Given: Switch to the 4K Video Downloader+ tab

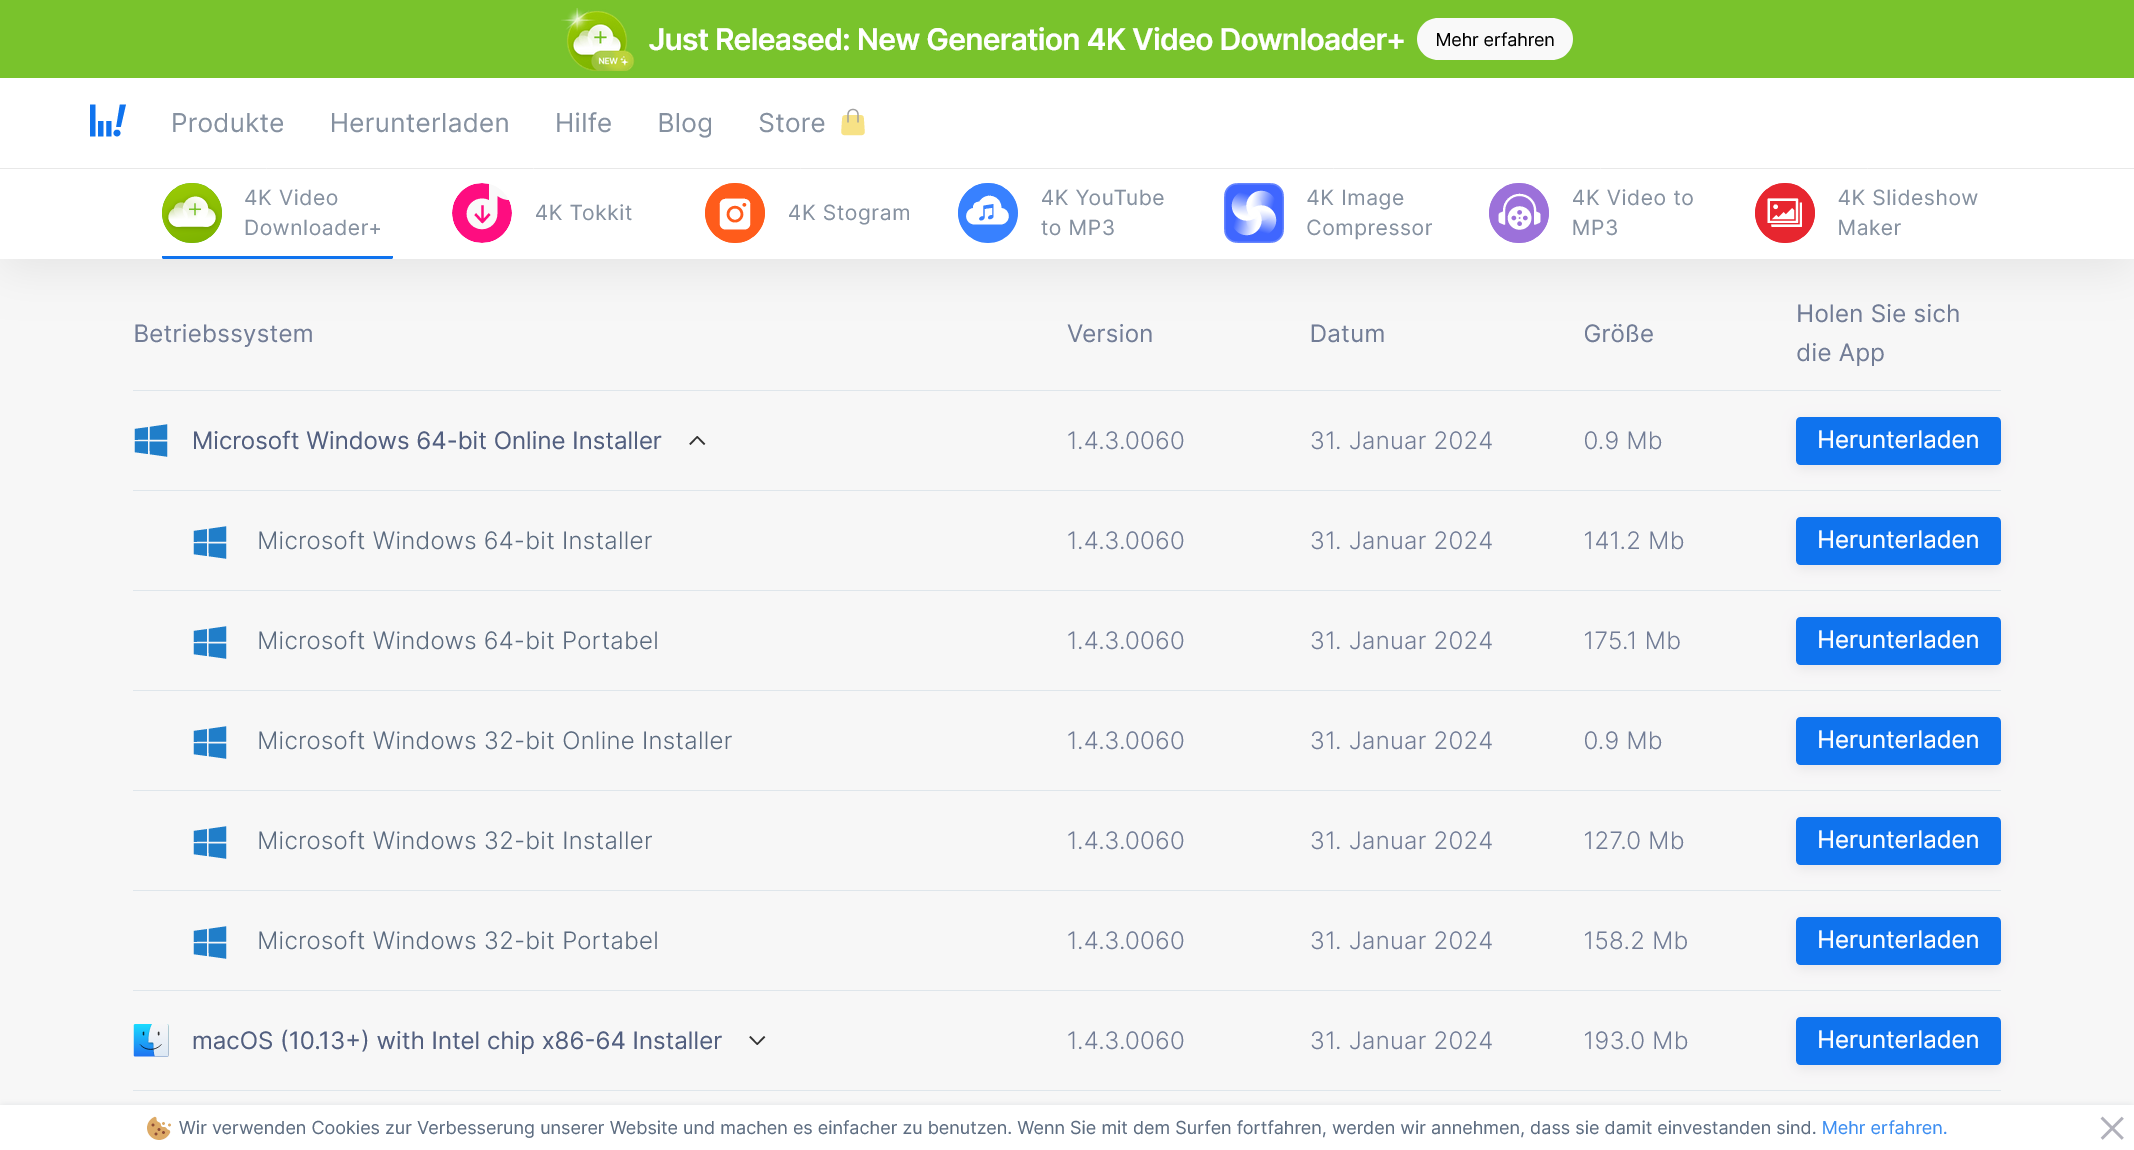Looking at the screenshot, I should point(277,213).
